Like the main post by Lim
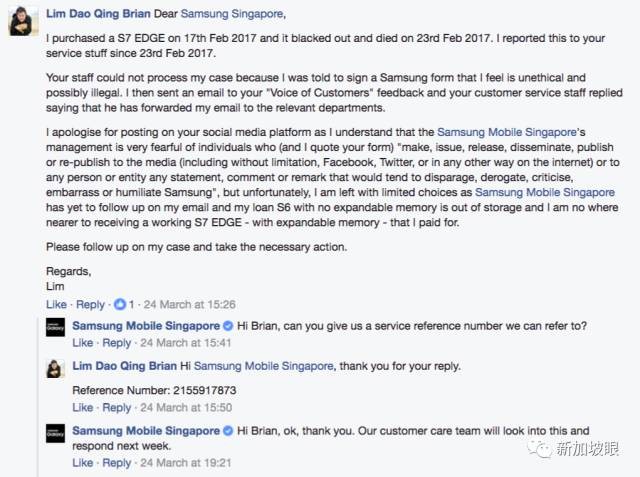Viewport: 640px width, 477px height. [x=57, y=304]
